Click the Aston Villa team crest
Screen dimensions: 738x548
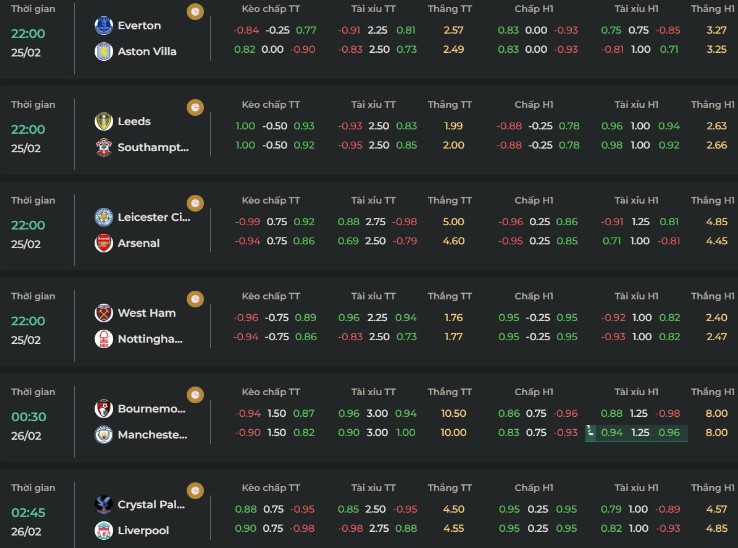pyautogui.click(x=104, y=51)
